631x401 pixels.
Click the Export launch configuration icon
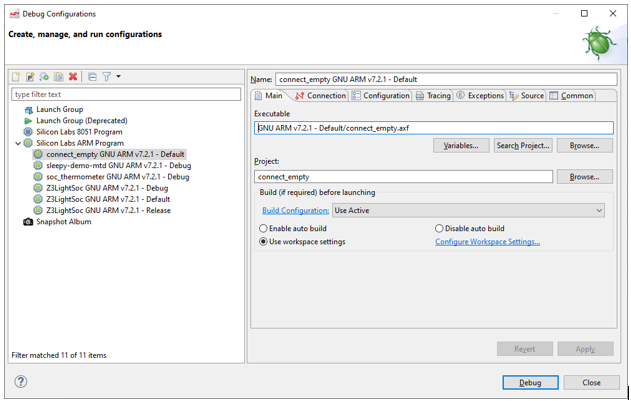44,76
